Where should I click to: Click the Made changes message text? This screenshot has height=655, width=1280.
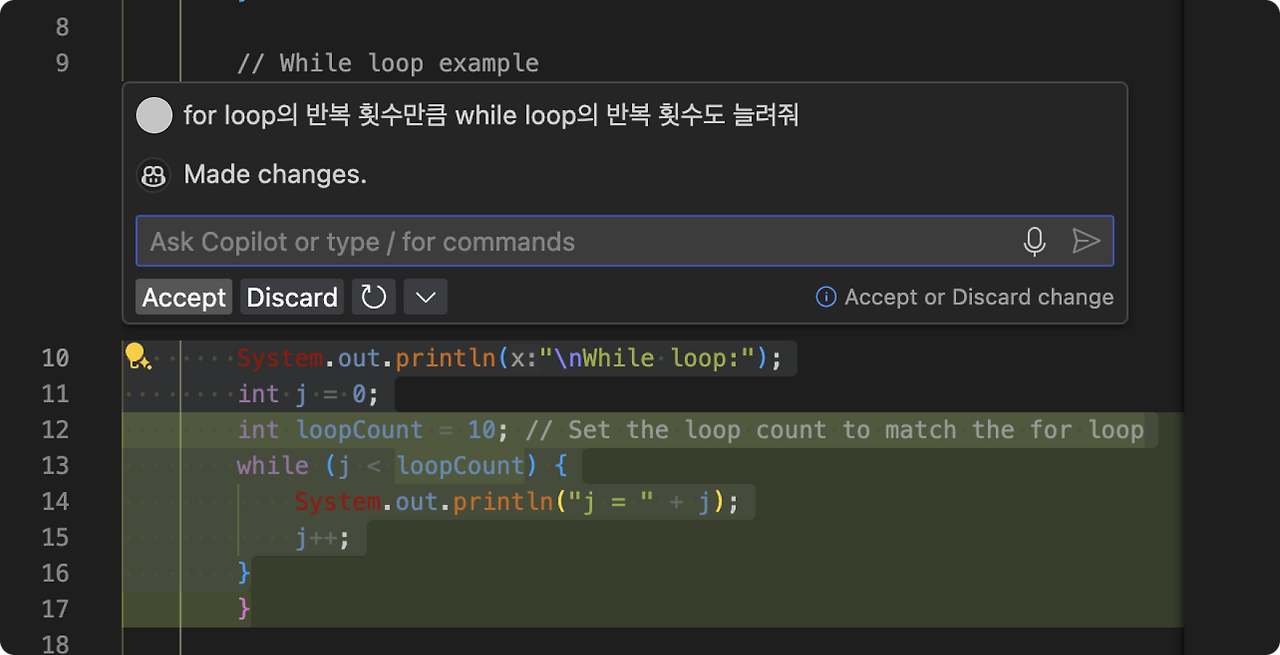click(x=276, y=174)
